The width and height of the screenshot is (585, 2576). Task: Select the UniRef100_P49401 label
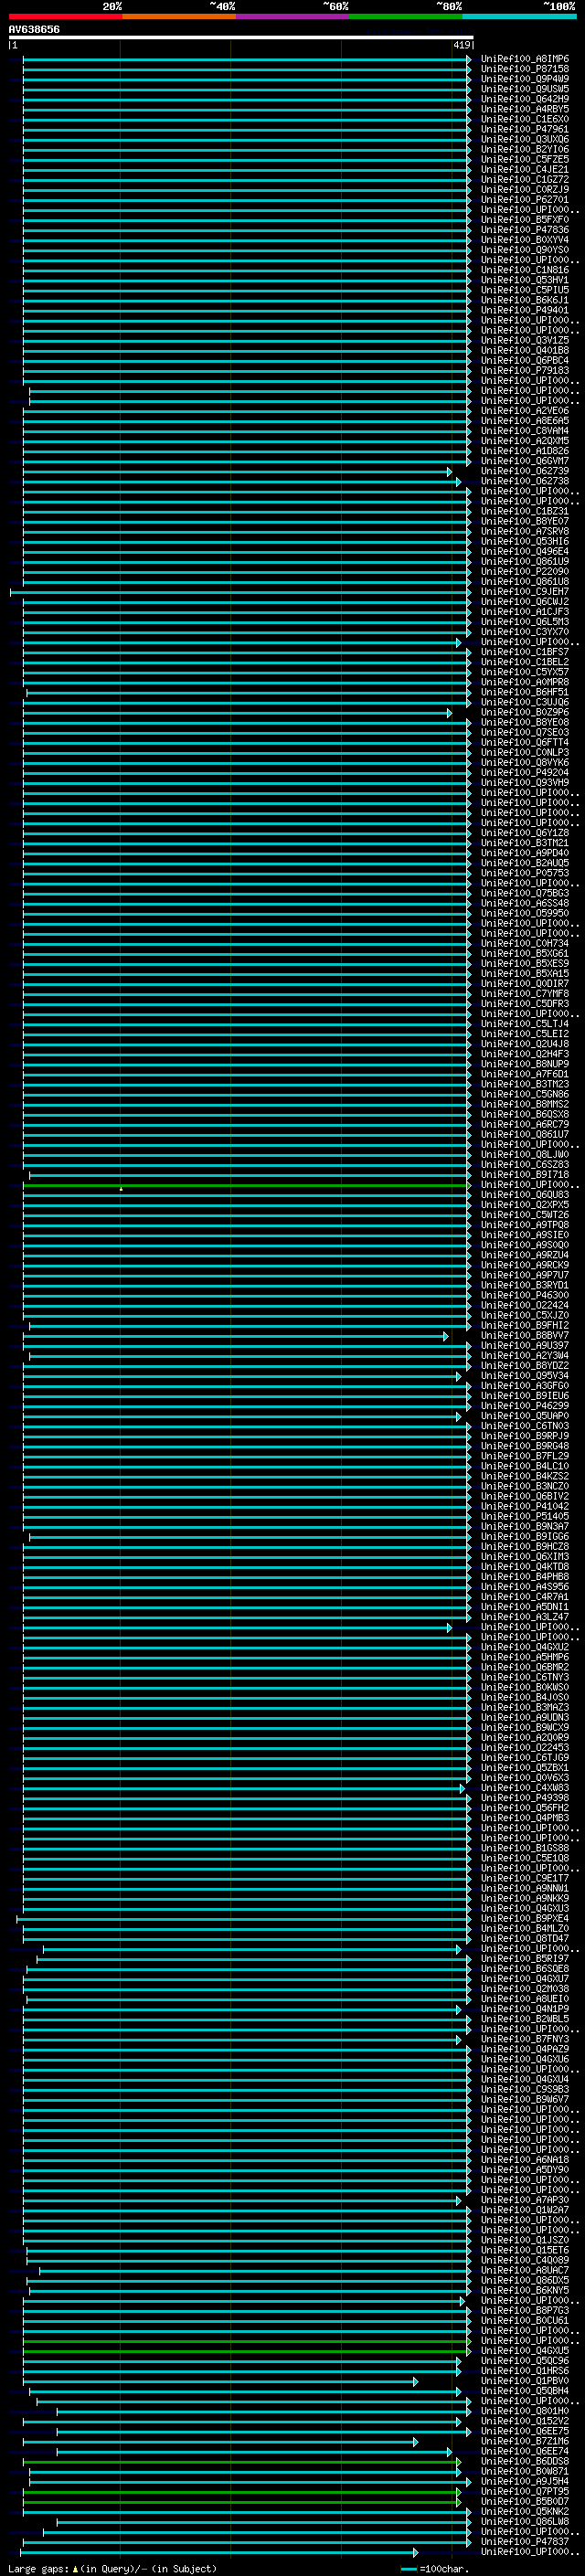coord(525,310)
